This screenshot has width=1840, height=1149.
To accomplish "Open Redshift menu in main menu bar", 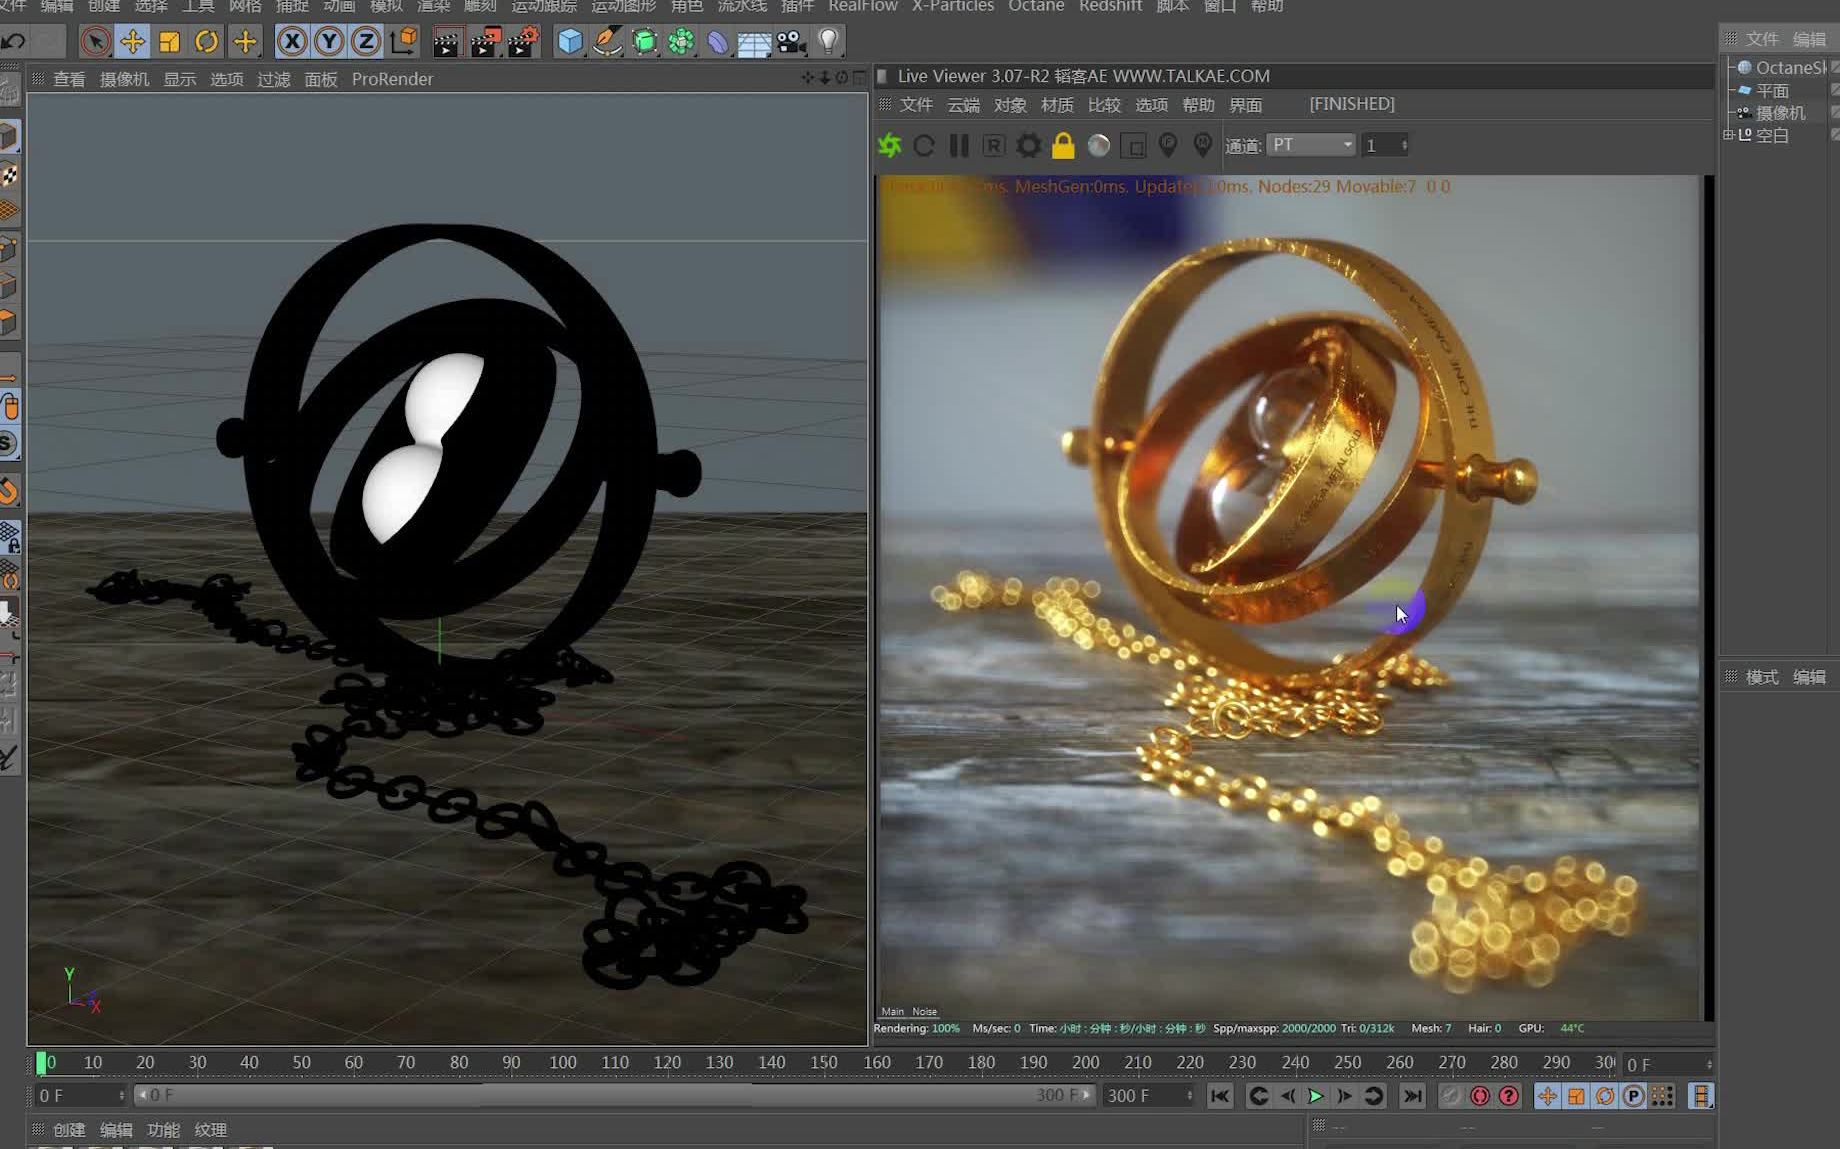I will point(1110,6).
